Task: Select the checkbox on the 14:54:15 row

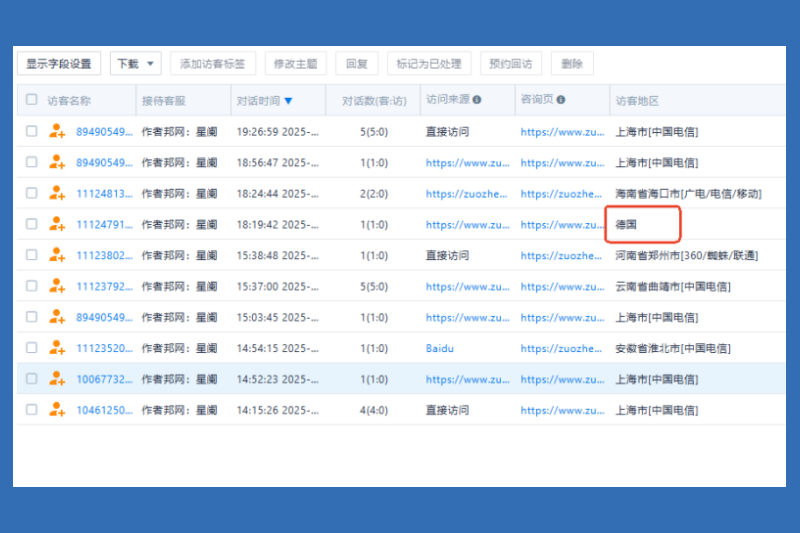Action: tap(32, 348)
